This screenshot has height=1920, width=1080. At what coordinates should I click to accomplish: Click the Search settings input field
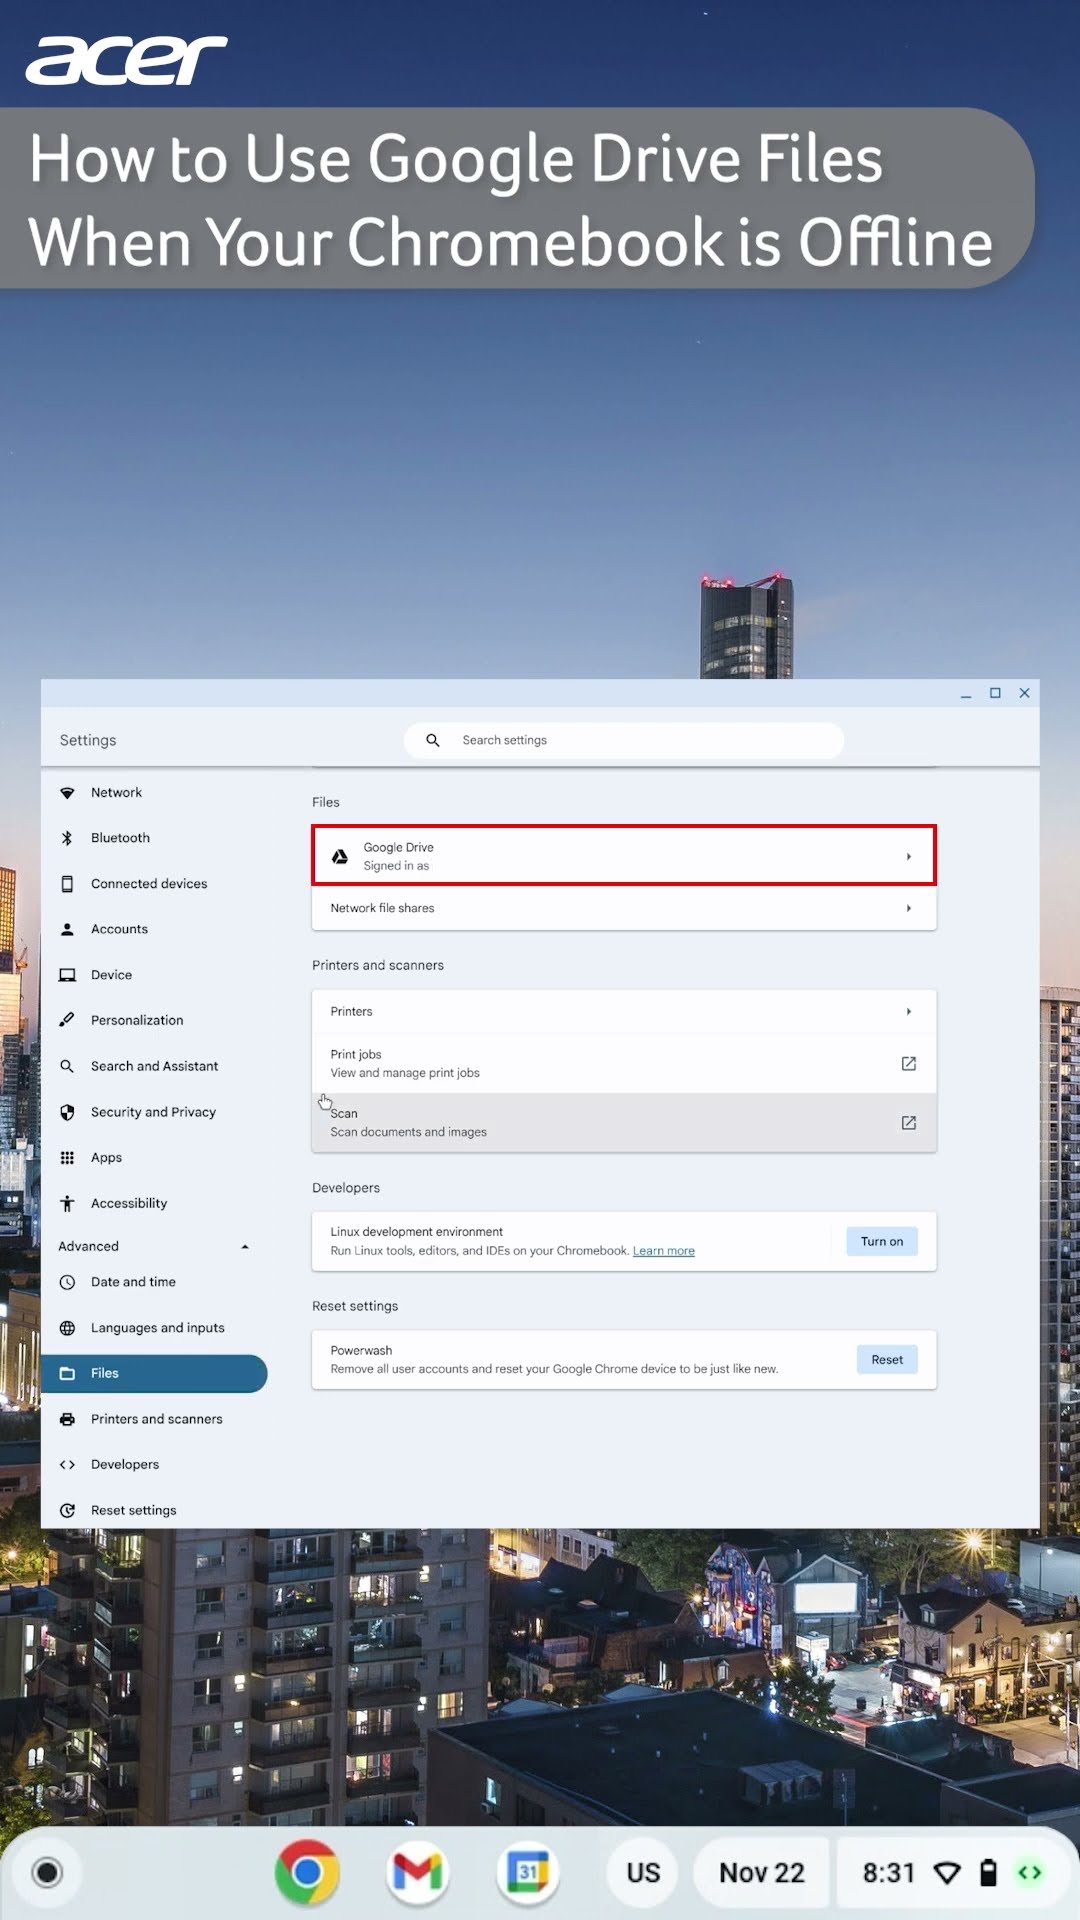[x=624, y=740]
